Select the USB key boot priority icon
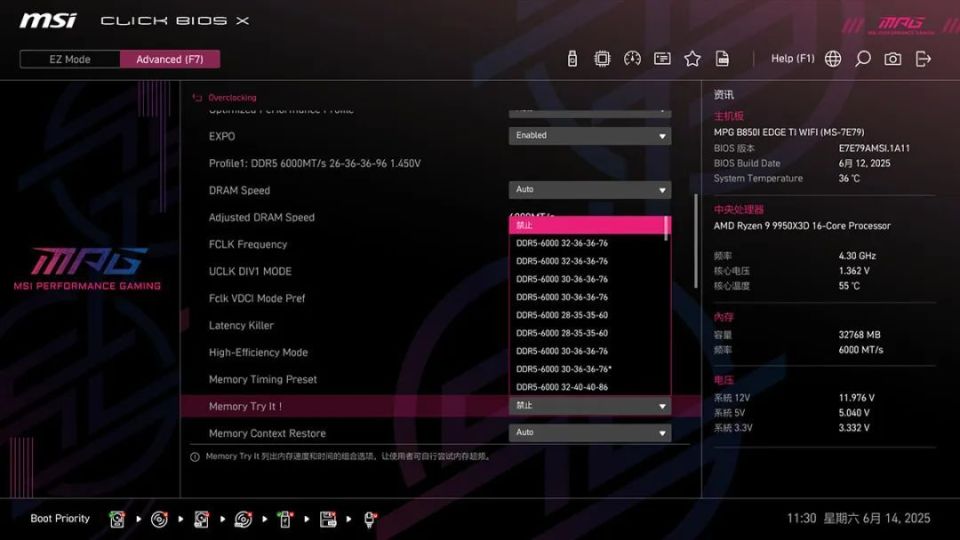960x540 pixels. click(285, 519)
